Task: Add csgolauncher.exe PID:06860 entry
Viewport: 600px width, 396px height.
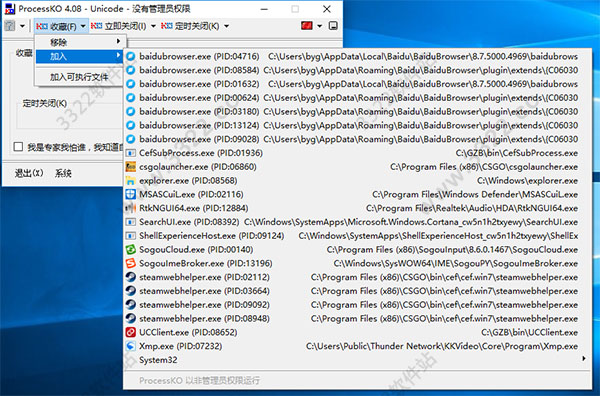Action: [x=357, y=167]
